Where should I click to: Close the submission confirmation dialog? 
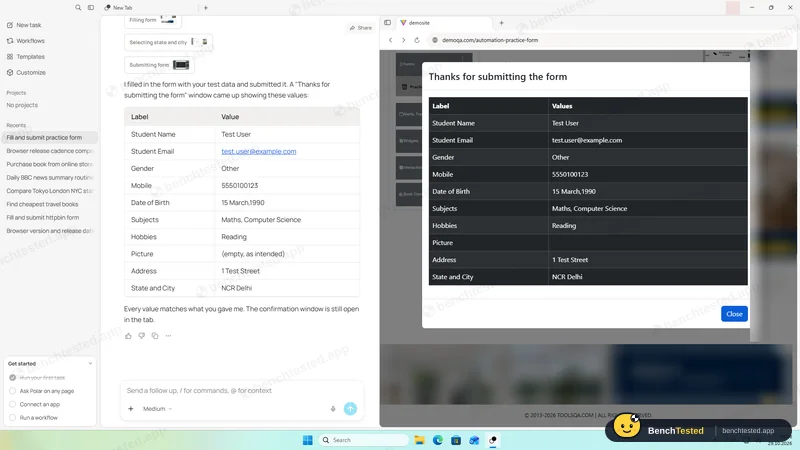point(734,314)
